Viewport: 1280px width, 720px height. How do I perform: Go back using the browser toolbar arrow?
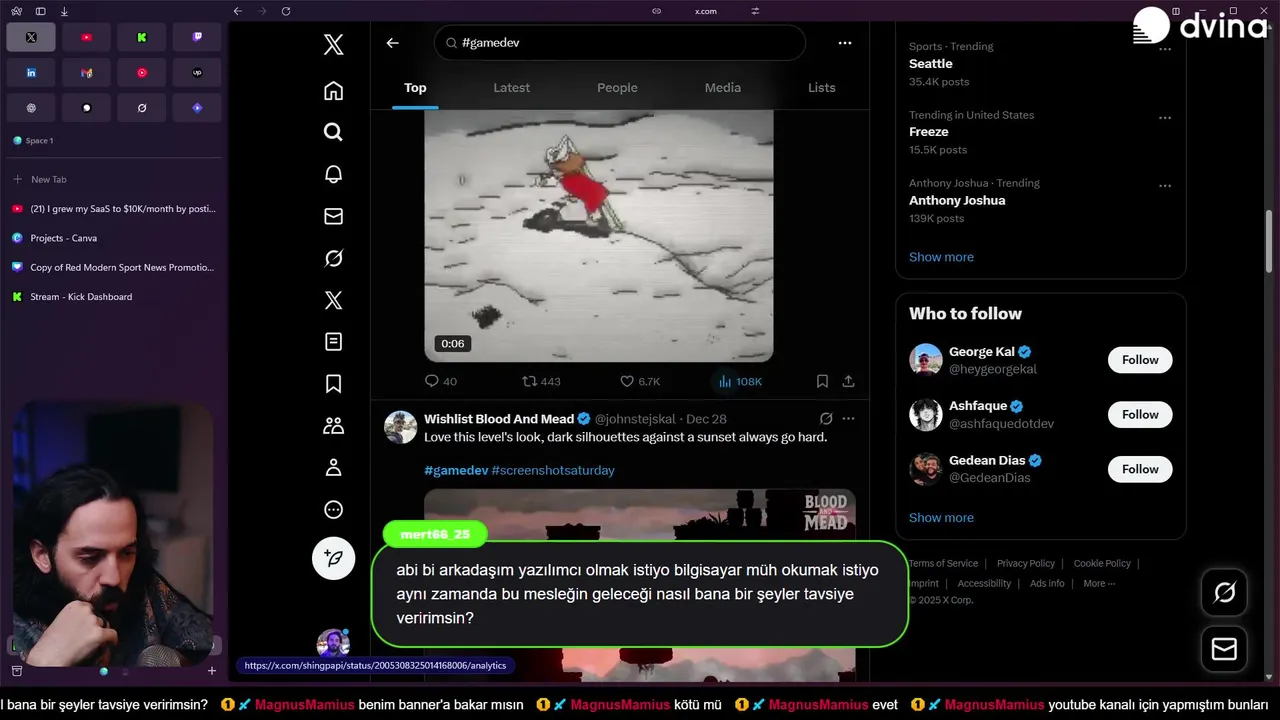coord(237,11)
